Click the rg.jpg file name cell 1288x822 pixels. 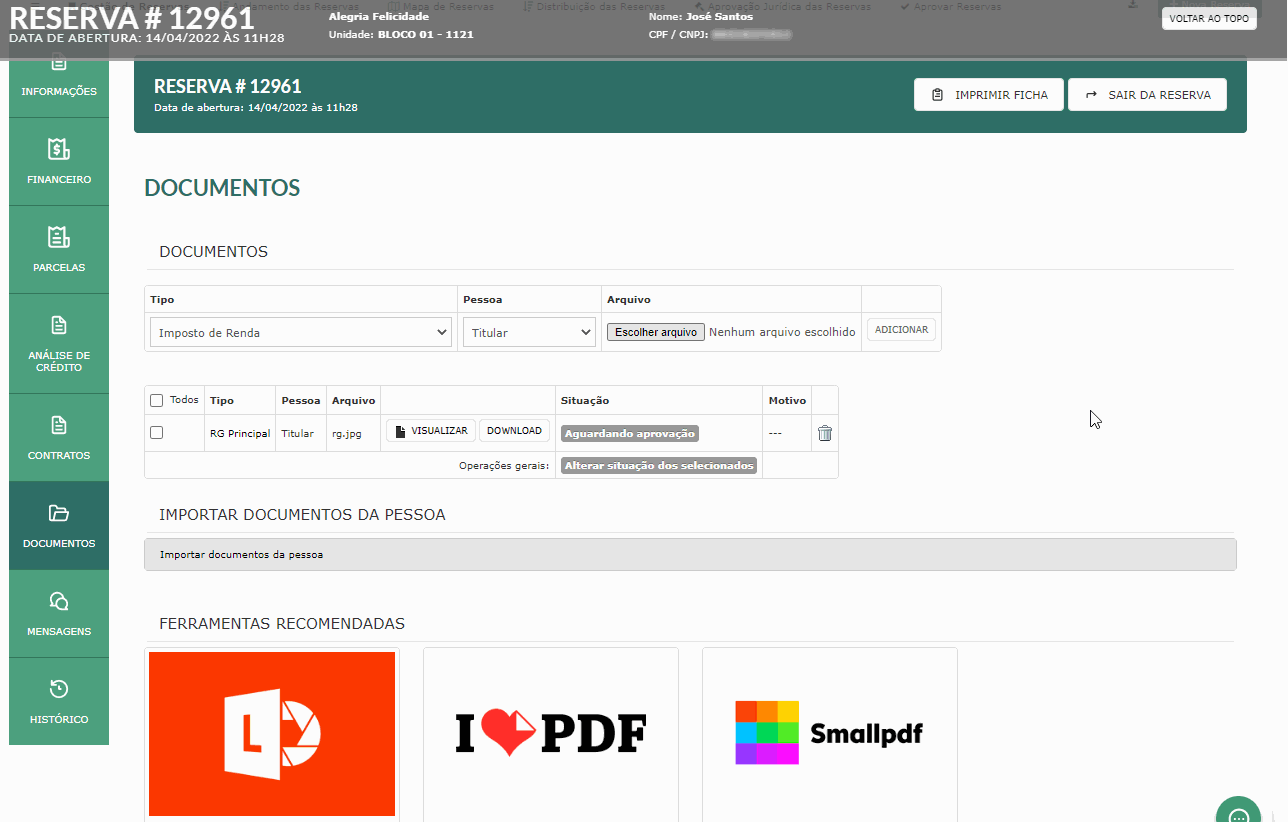tap(354, 433)
